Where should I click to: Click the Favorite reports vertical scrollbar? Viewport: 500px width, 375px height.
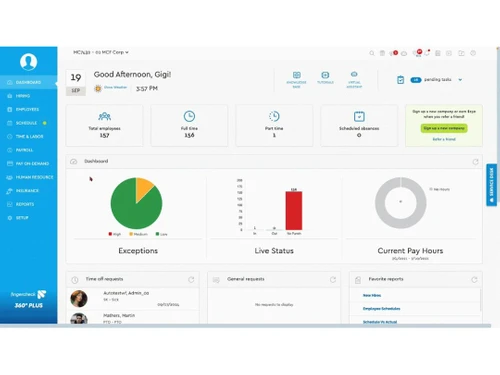(x=480, y=300)
